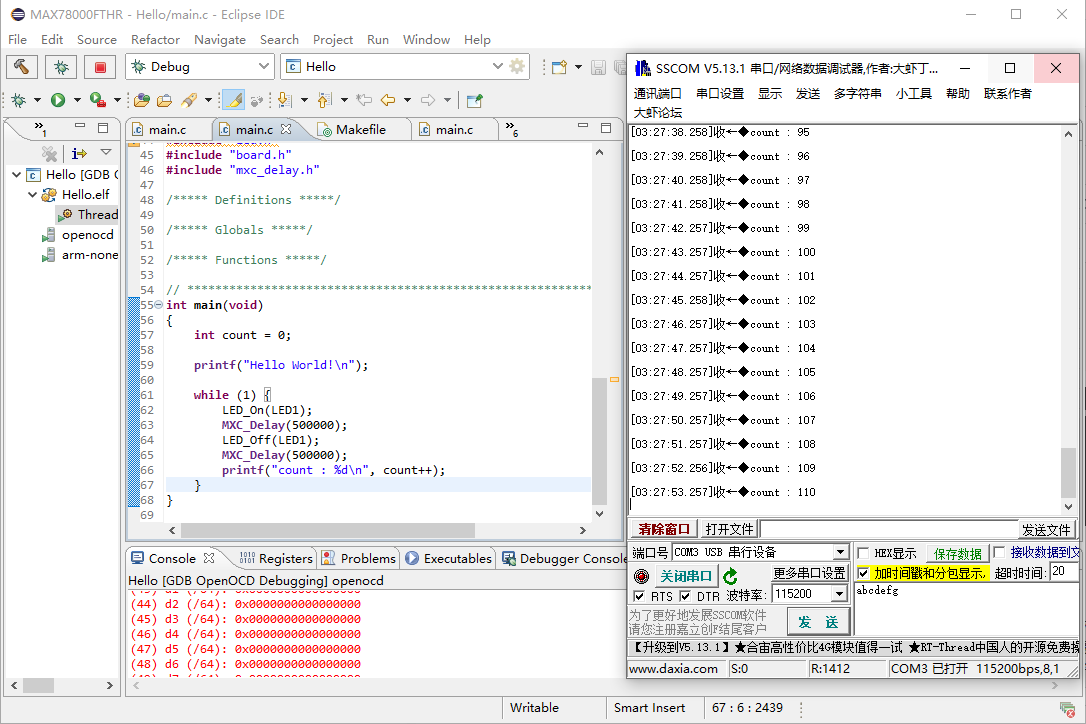Close the active main.c editor tab via its X
The width and height of the screenshot is (1086, 724).
[x=286, y=129]
